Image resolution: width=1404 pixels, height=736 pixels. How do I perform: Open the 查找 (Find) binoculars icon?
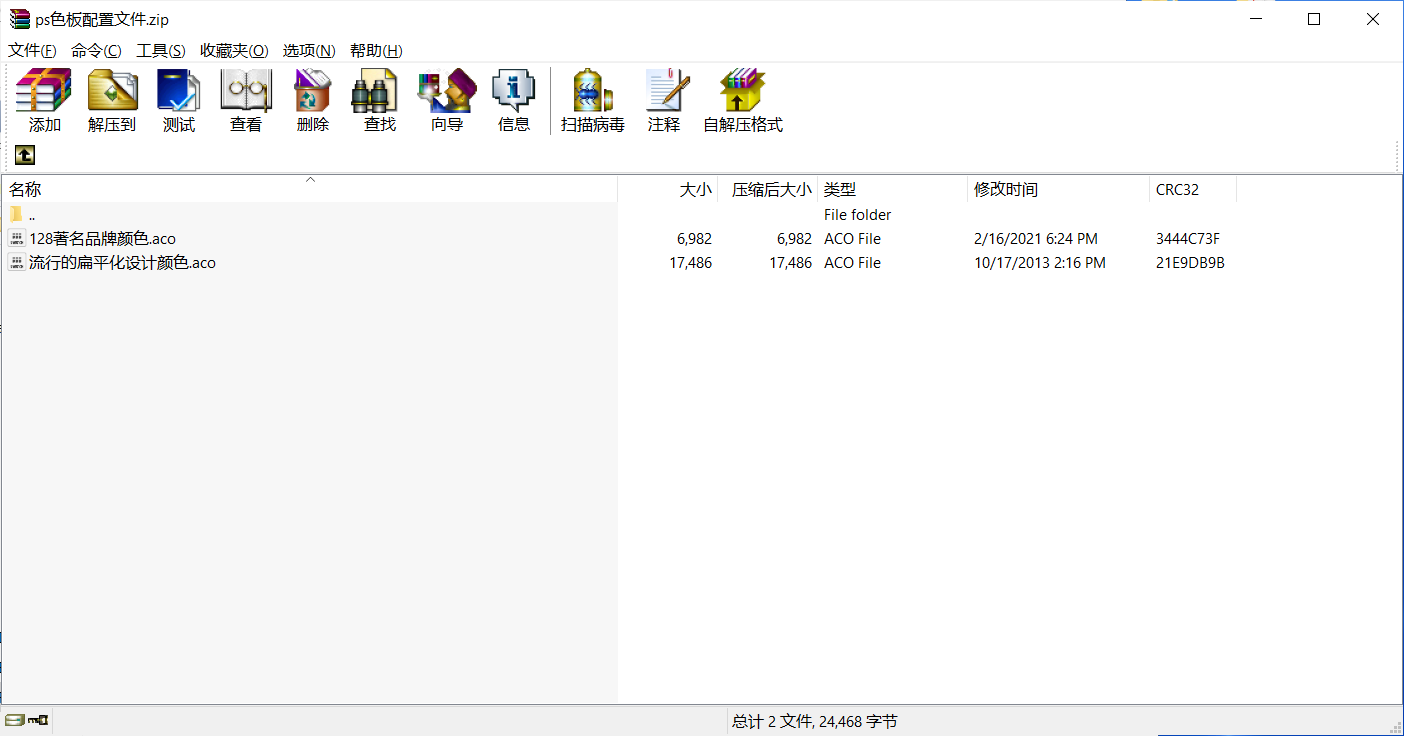pyautogui.click(x=379, y=100)
